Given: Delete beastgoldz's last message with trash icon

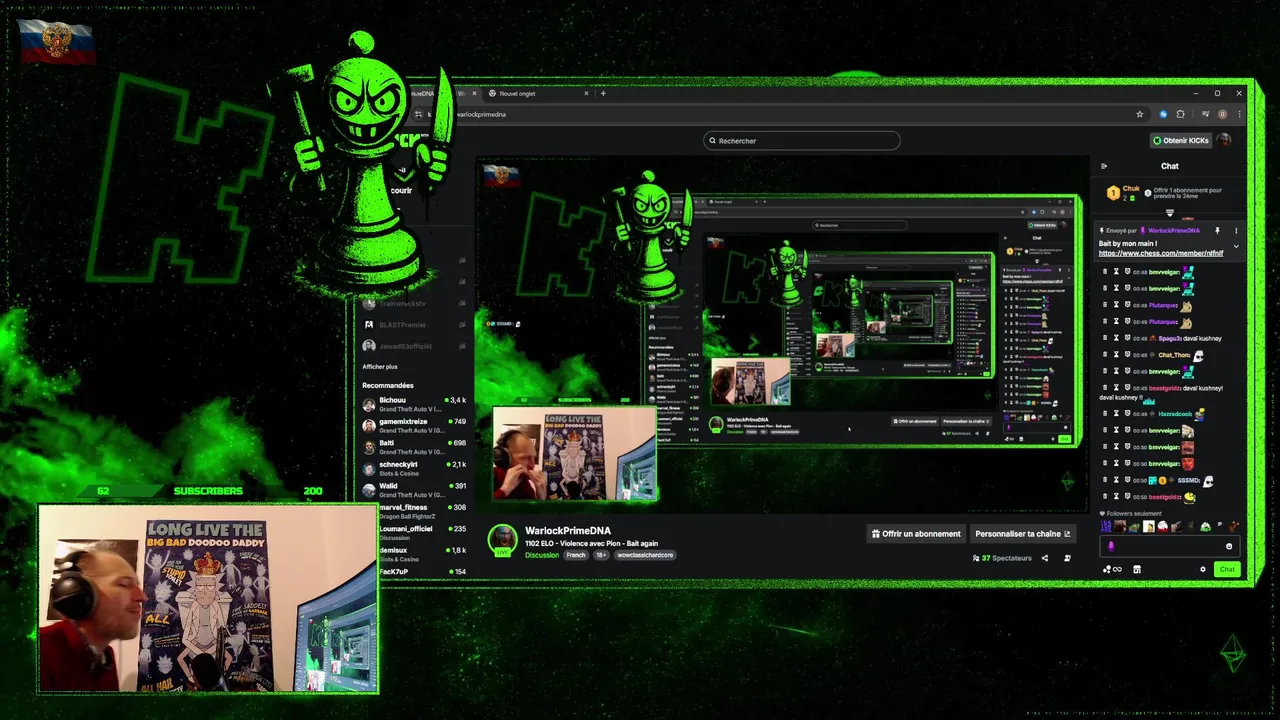Looking at the screenshot, I should tap(1105, 496).
